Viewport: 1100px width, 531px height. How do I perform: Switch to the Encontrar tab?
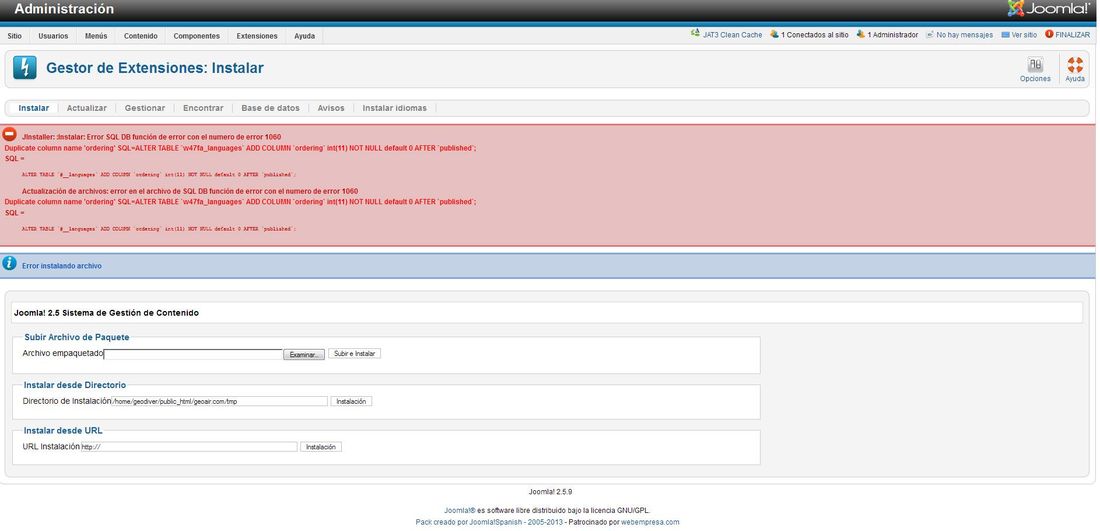click(x=203, y=108)
